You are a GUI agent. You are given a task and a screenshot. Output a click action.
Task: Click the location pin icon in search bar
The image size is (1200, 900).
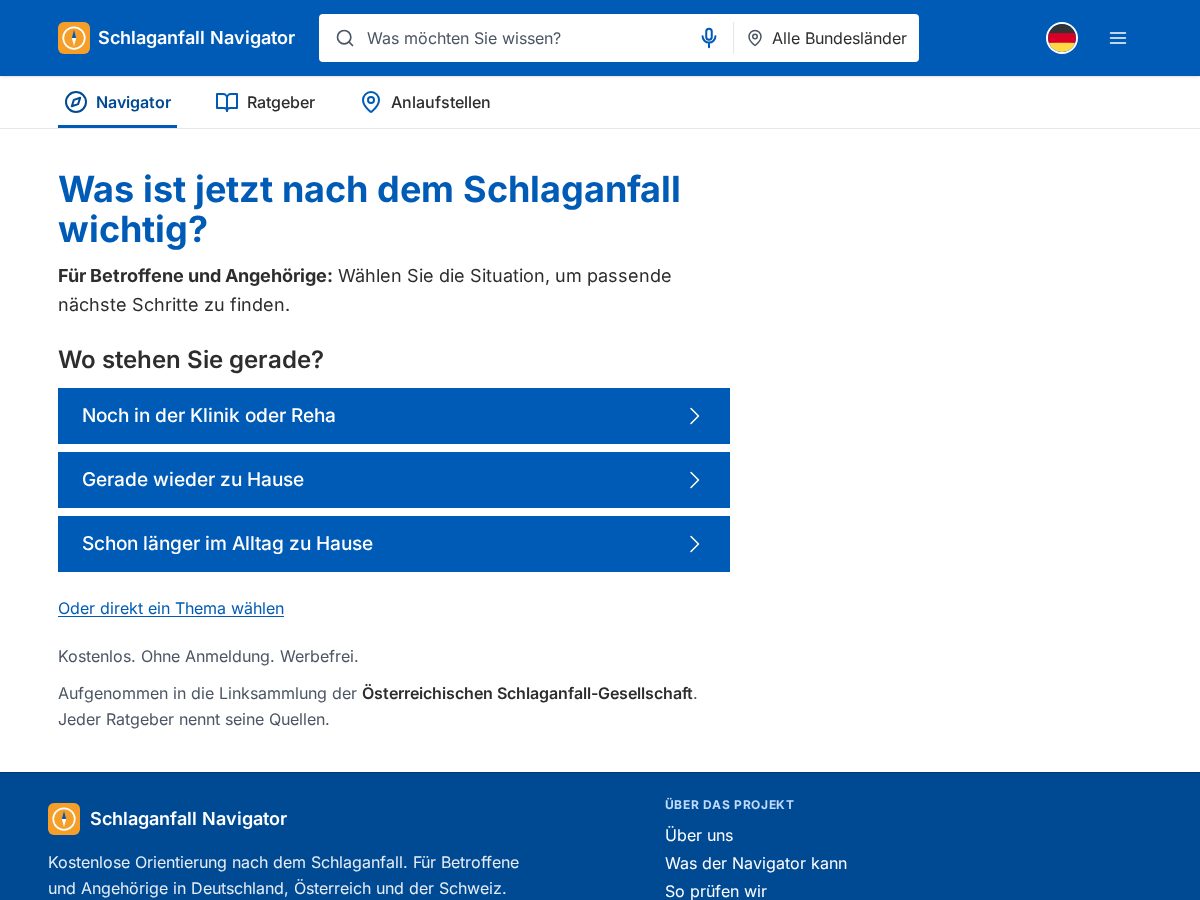755,38
